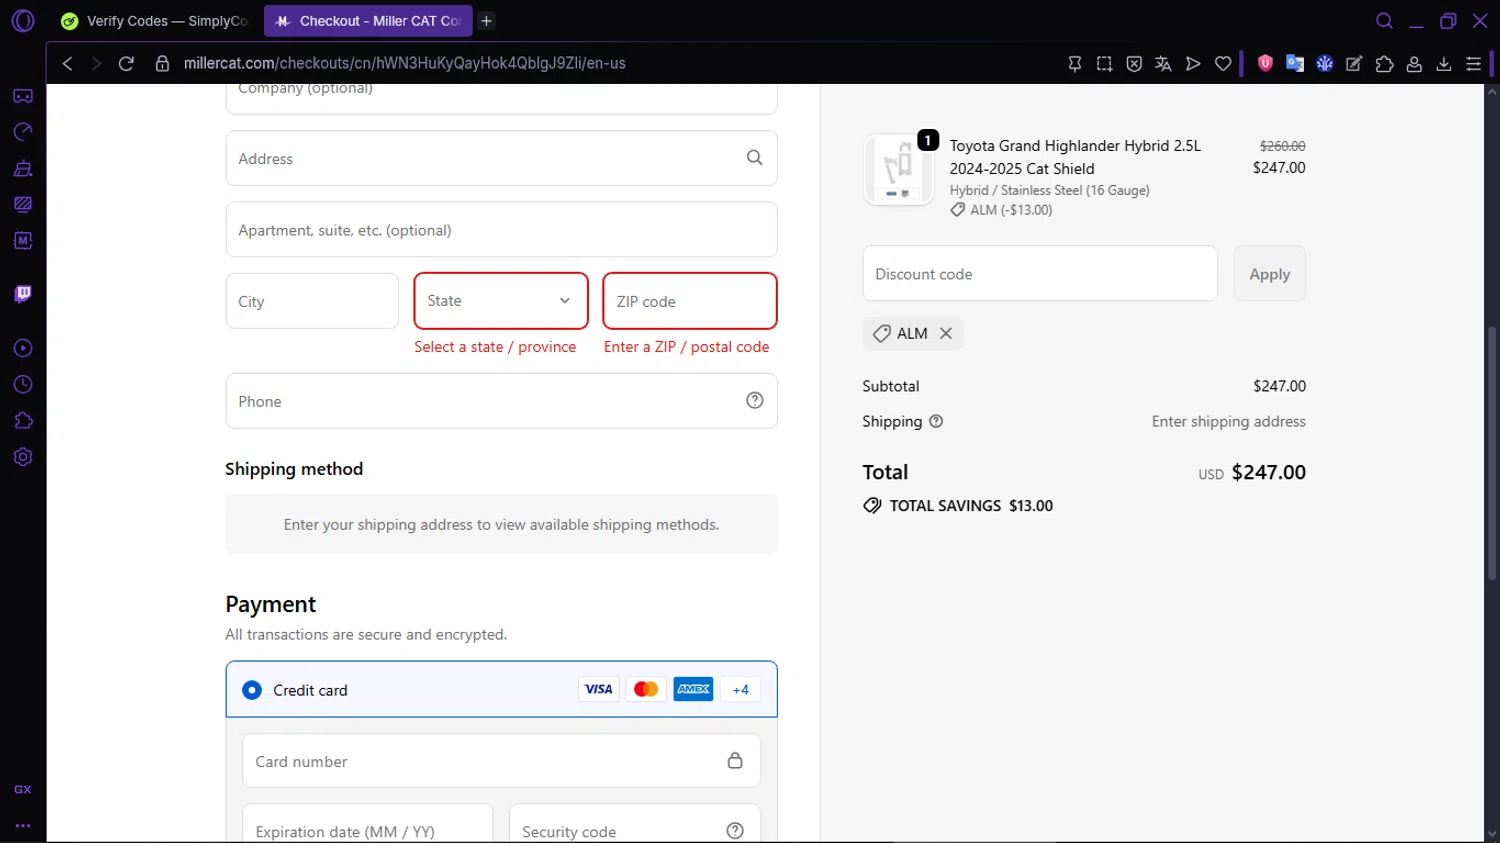Click the Total $247.00 amount
The height and width of the screenshot is (843, 1500).
click(x=1268, y=472)
